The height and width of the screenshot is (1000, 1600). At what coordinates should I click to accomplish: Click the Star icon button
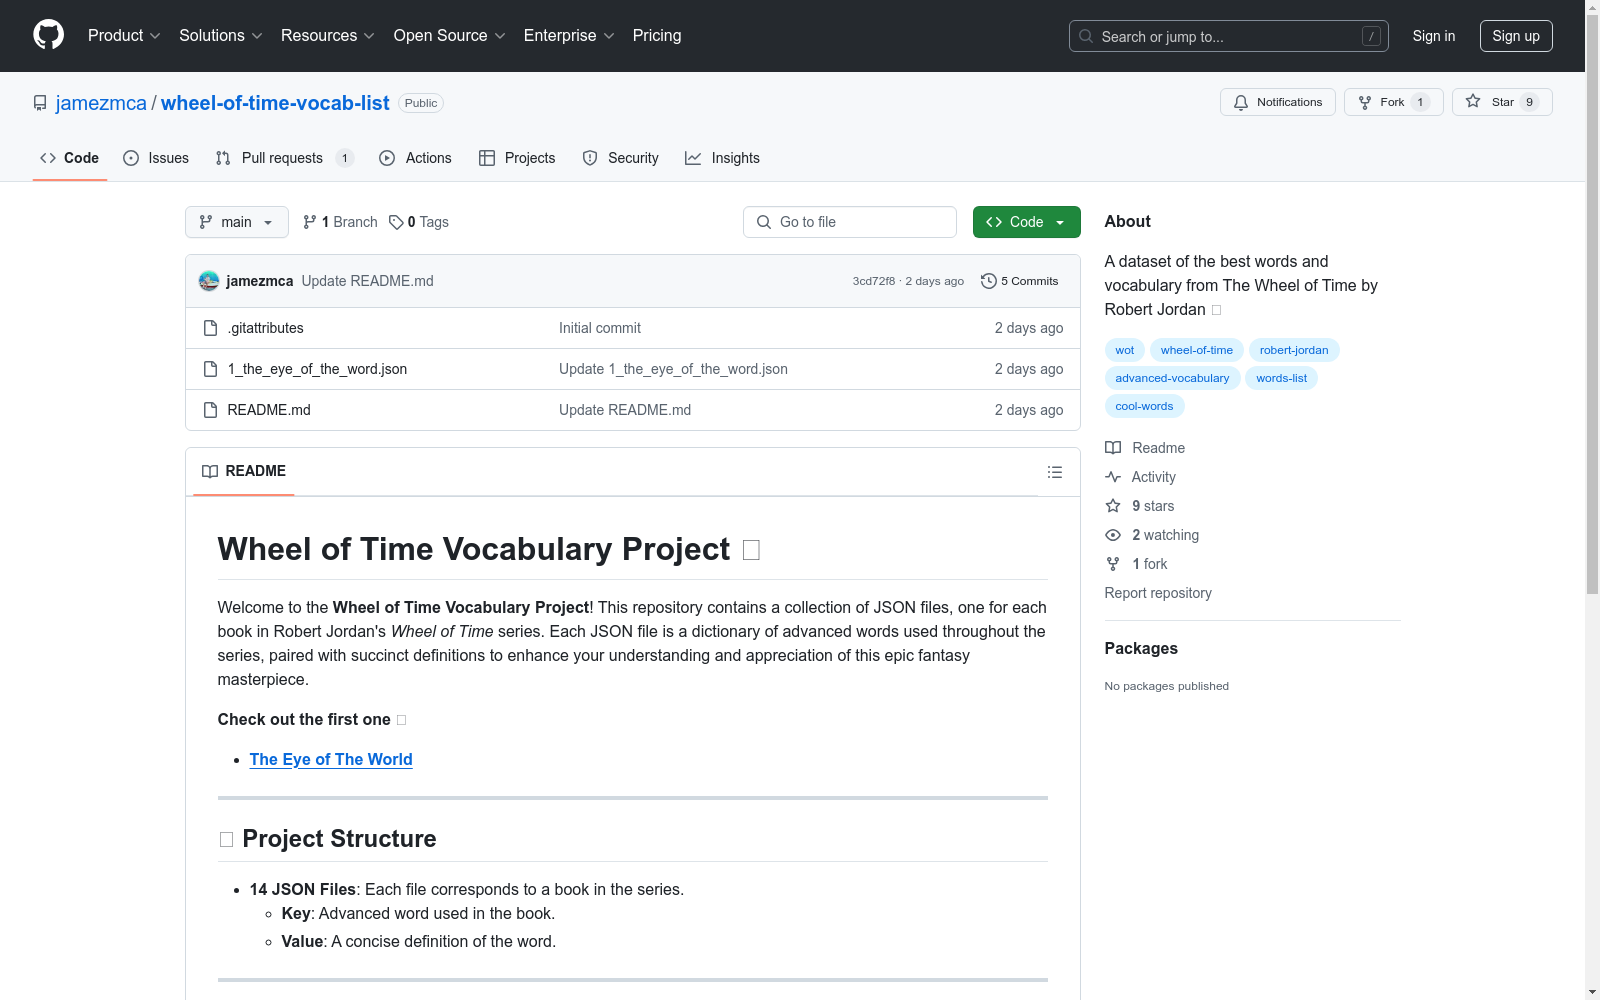point(1473,101)
